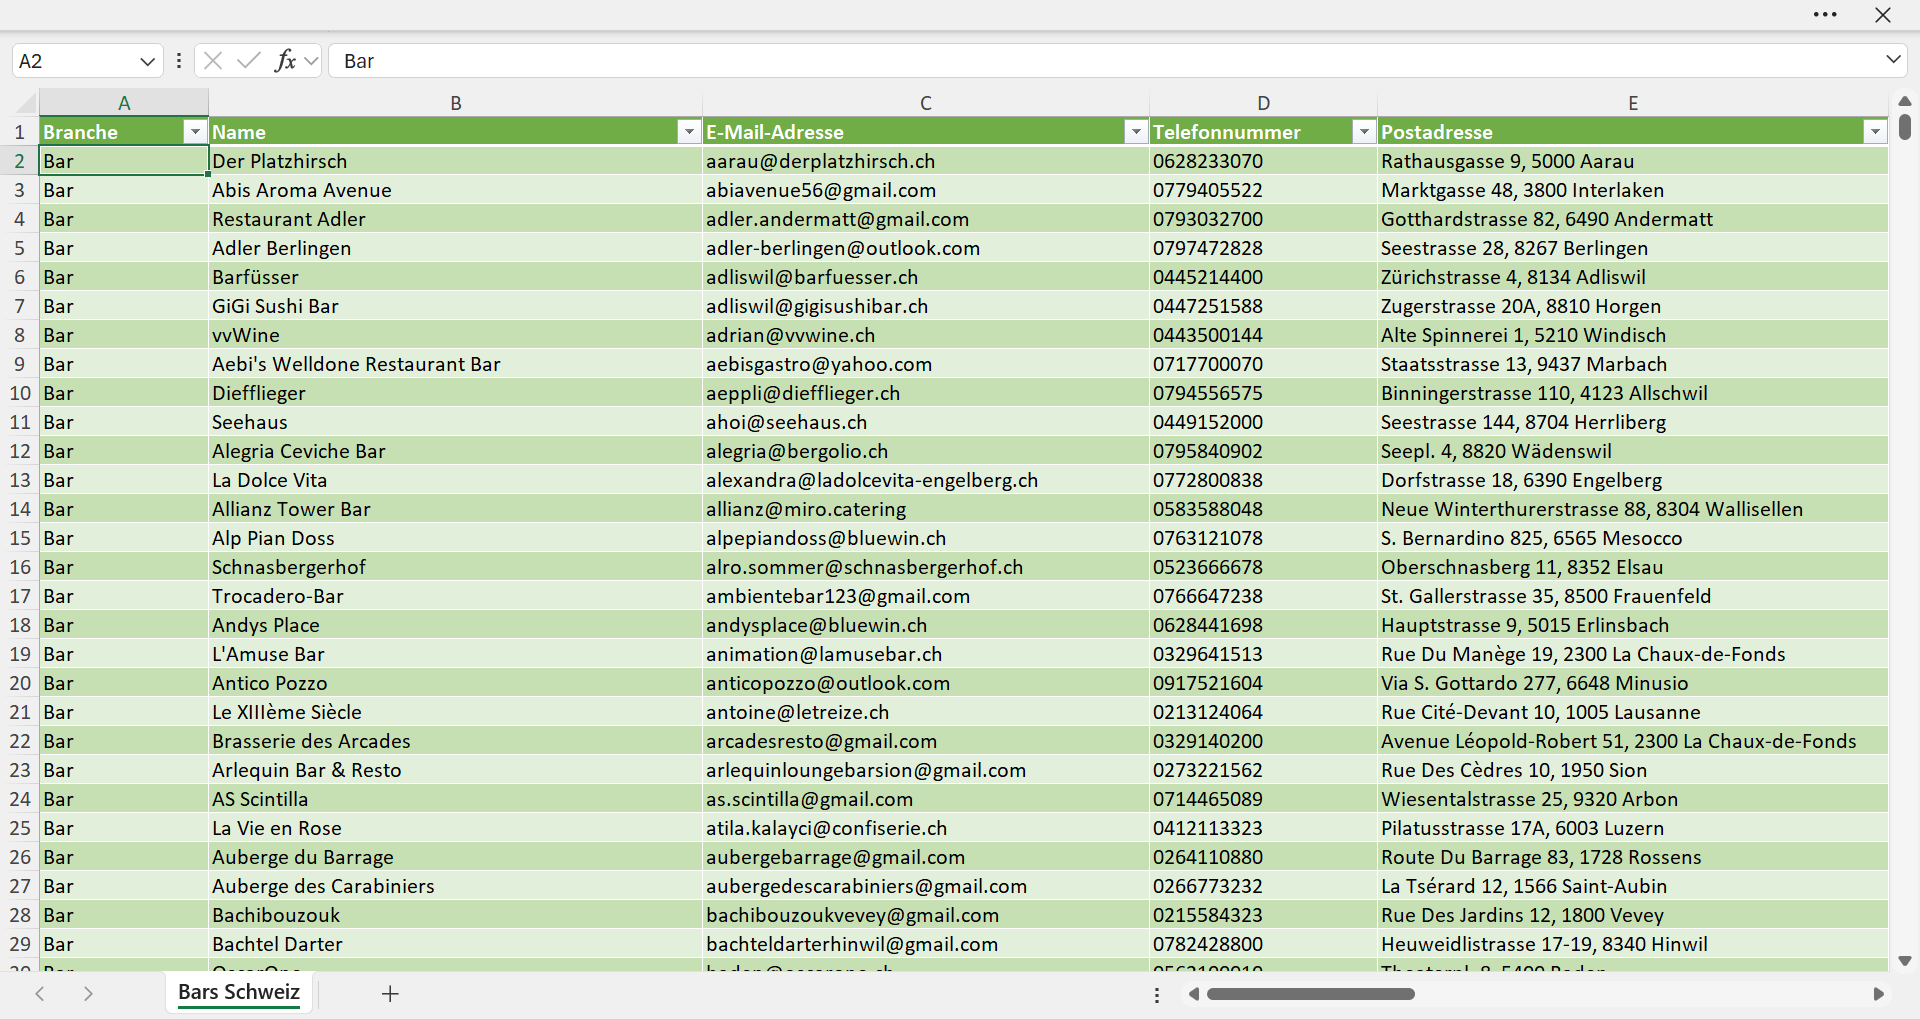Image resolution: width=1920 pixels, height=1019 pixels.
Task: Click cell with Der Platzhirsch
Action: coord(455,161)
